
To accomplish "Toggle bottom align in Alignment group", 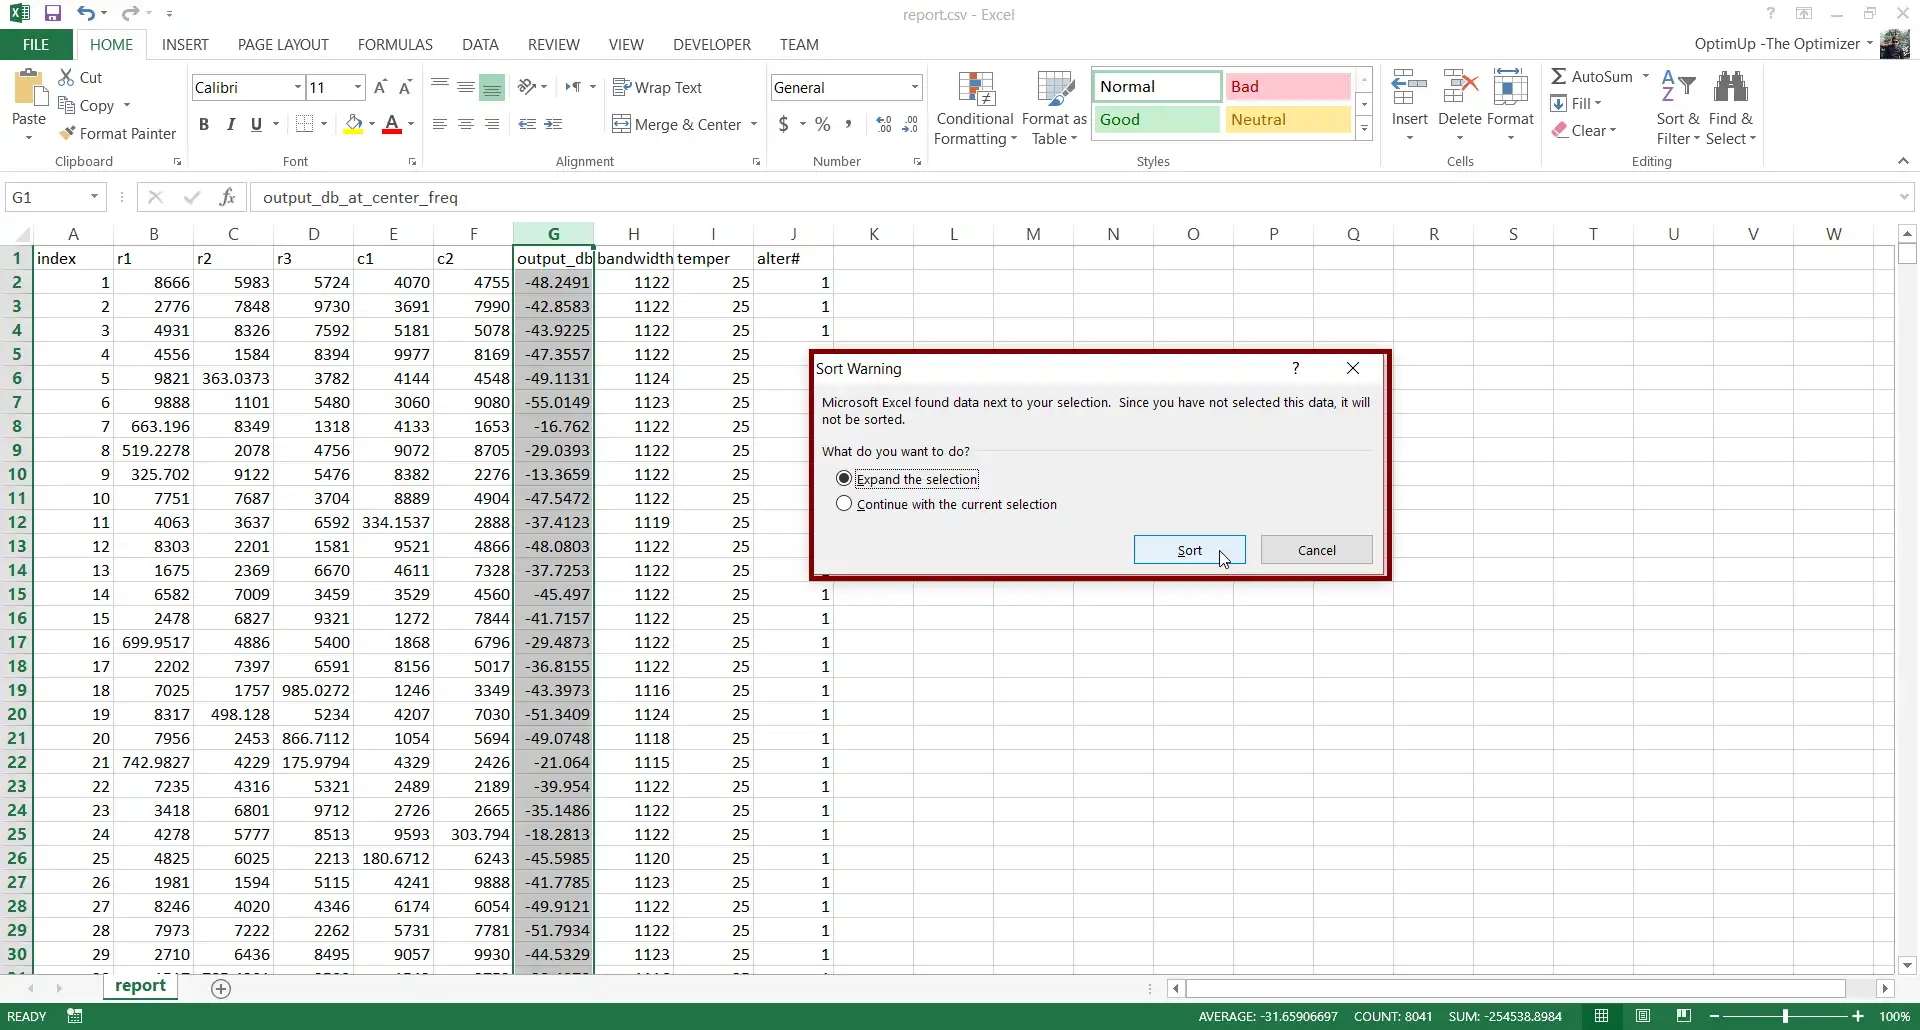I will (492, 87).
